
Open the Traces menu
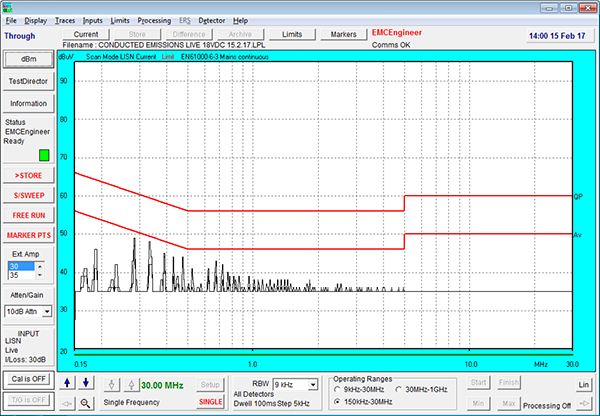click(x=65, y=20)
